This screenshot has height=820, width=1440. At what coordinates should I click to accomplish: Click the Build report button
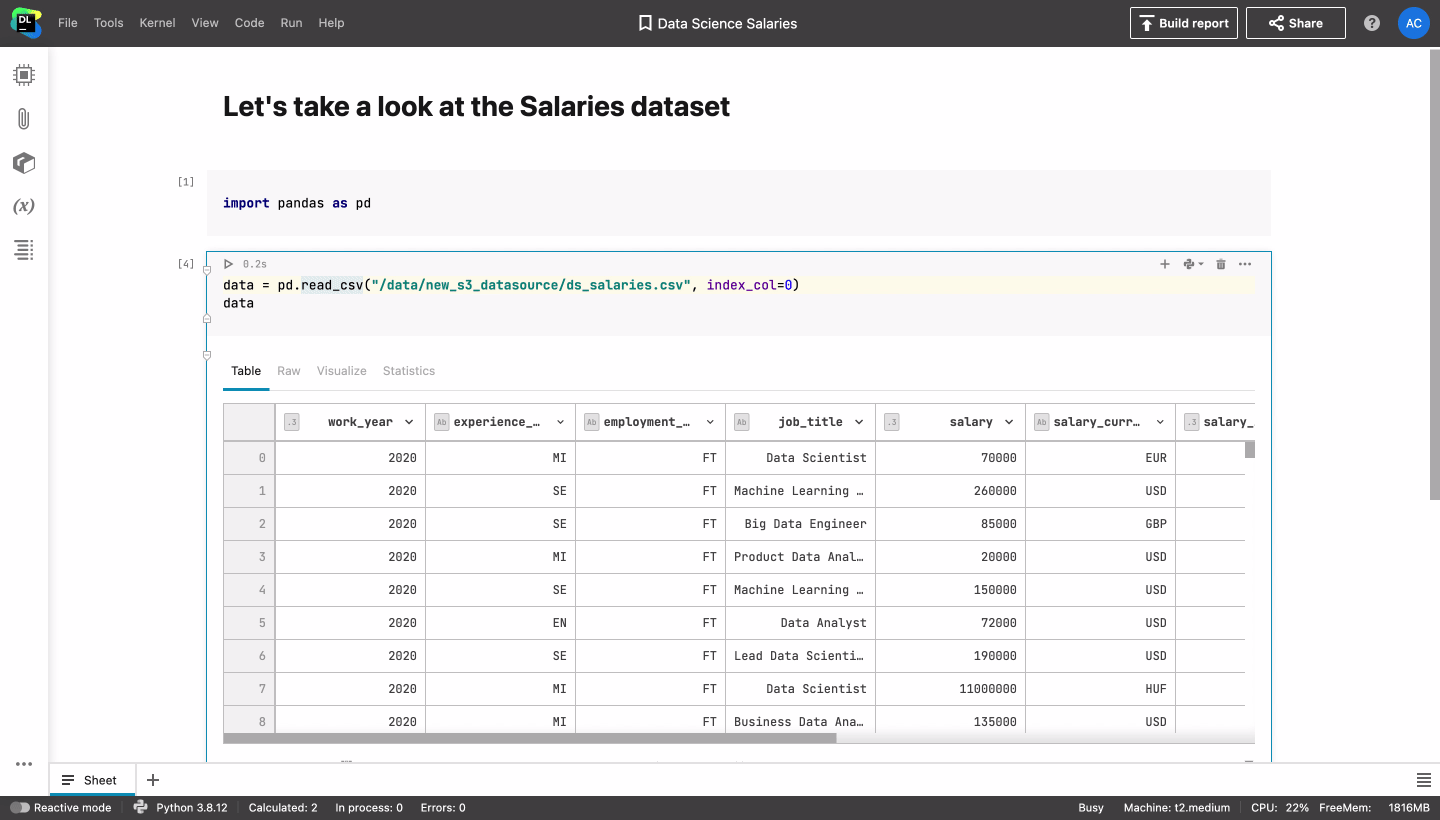pos(1183,23)
